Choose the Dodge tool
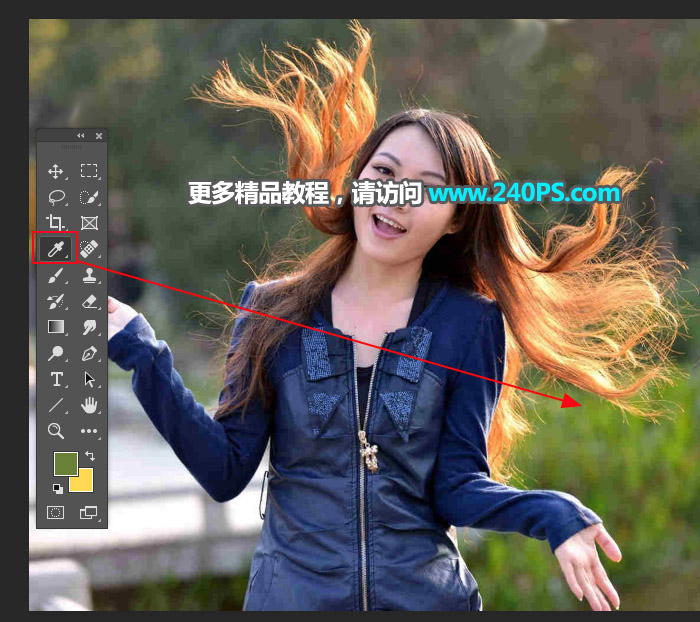Image resolution: width=700 pixels, height=622 pixels. point(55,353)
